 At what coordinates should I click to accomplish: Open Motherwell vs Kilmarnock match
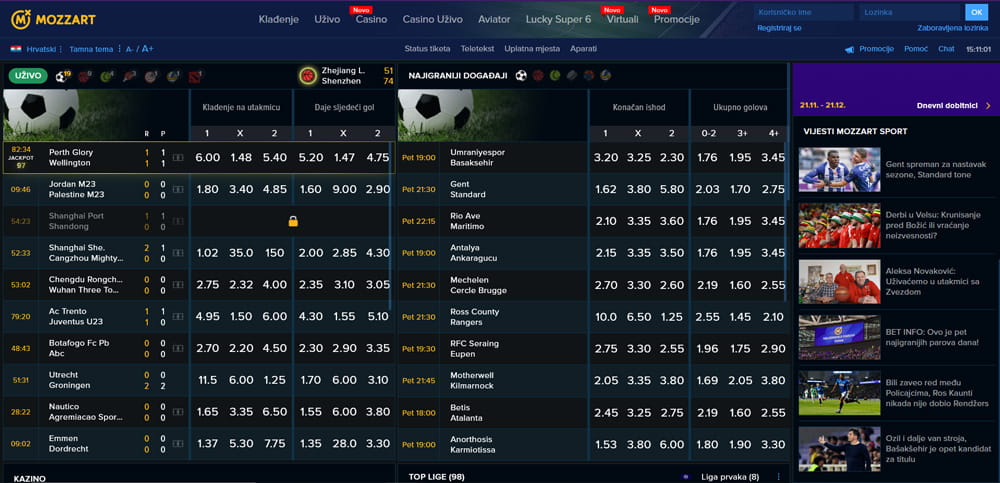(x=471, y=380)
